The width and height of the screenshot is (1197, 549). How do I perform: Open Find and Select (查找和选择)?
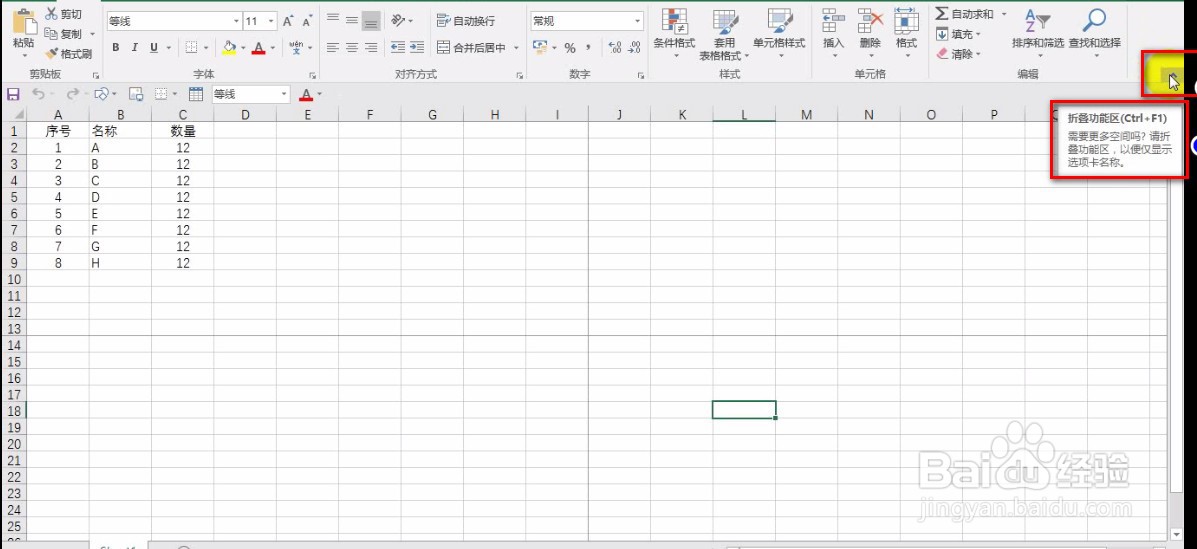click(1095, 31)
